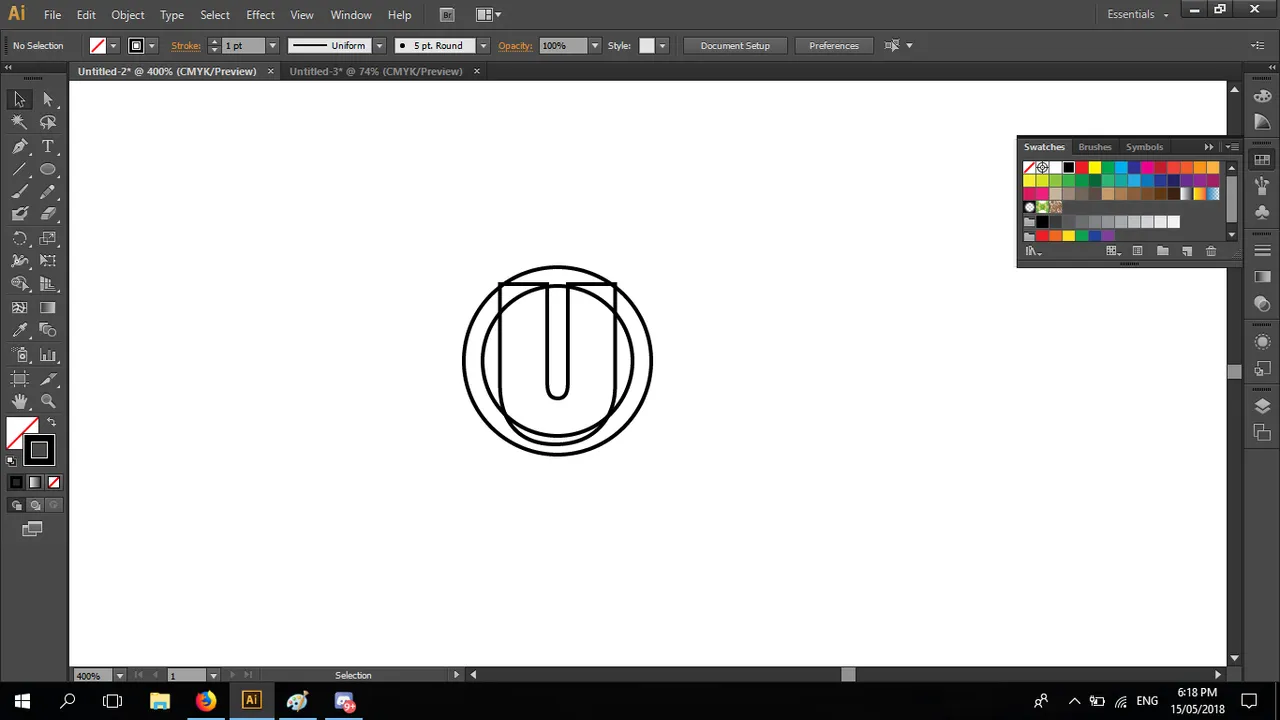Select the Perspective Grid tool
This screenshot has height=720, width=1280.
click(48, 284)
